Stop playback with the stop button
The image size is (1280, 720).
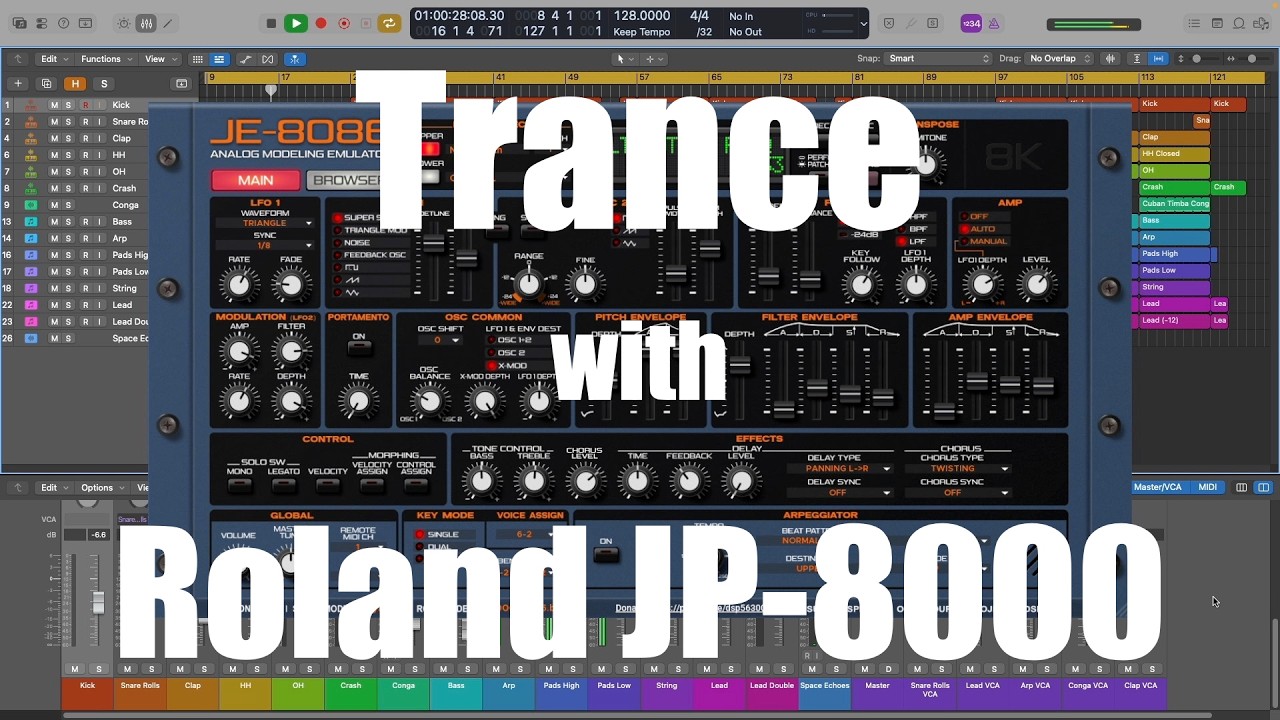click(271, 23)
